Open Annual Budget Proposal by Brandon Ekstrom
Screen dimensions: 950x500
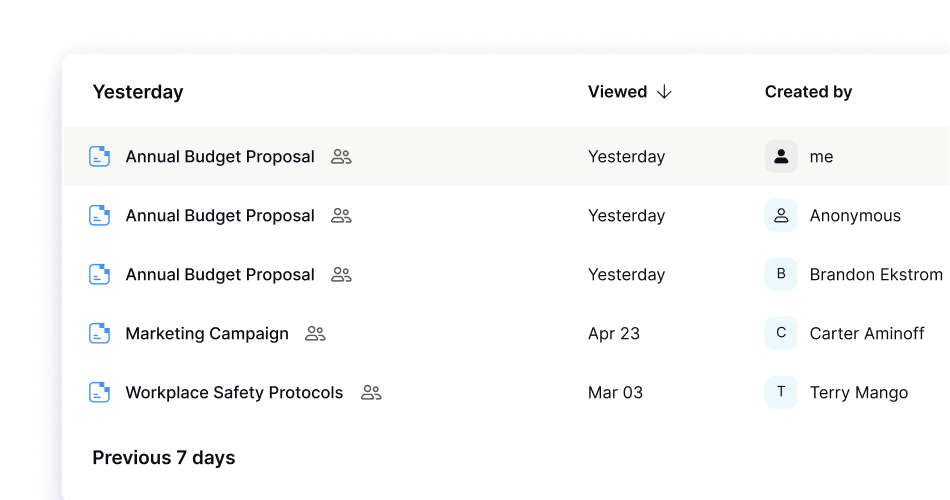coord(220,275)
